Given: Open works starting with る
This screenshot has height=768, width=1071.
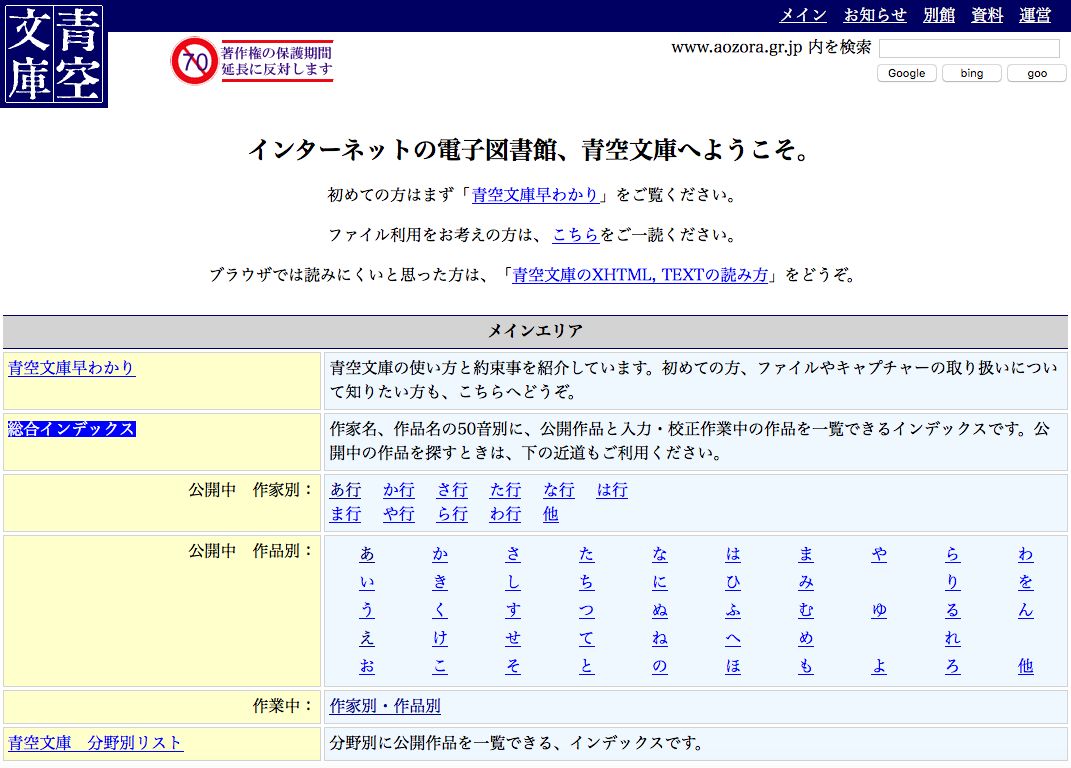Looking at the screenshot, I should [x=953, y=610].
